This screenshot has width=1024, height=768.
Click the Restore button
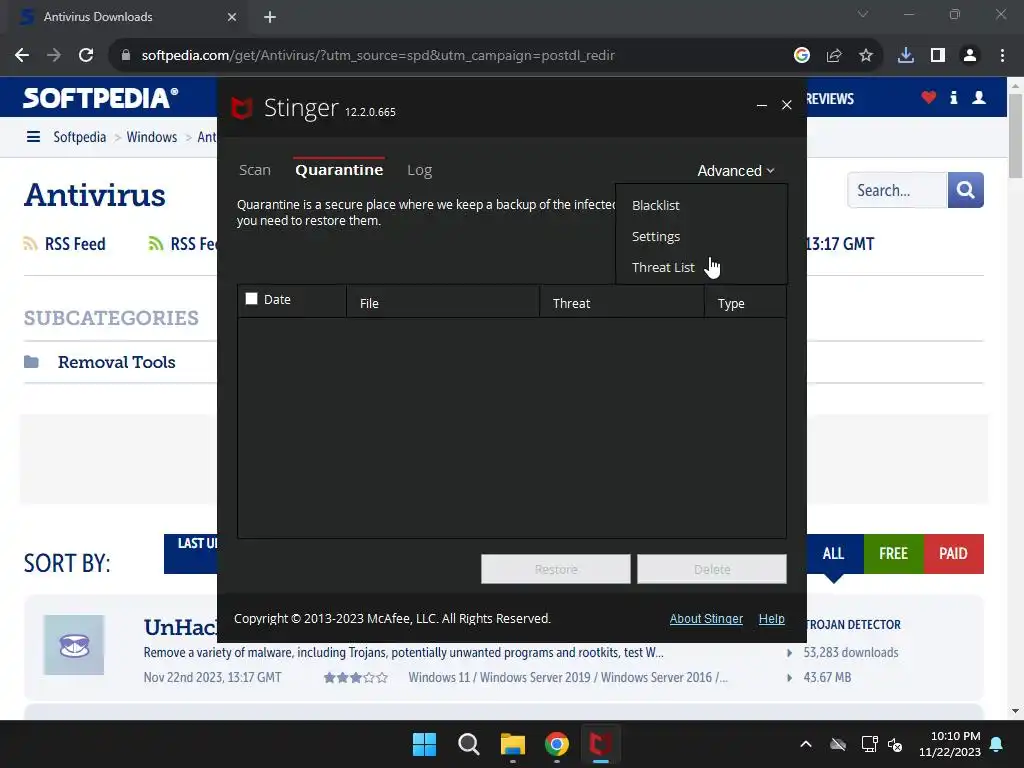pyautogui.click(x=556, y=569)
